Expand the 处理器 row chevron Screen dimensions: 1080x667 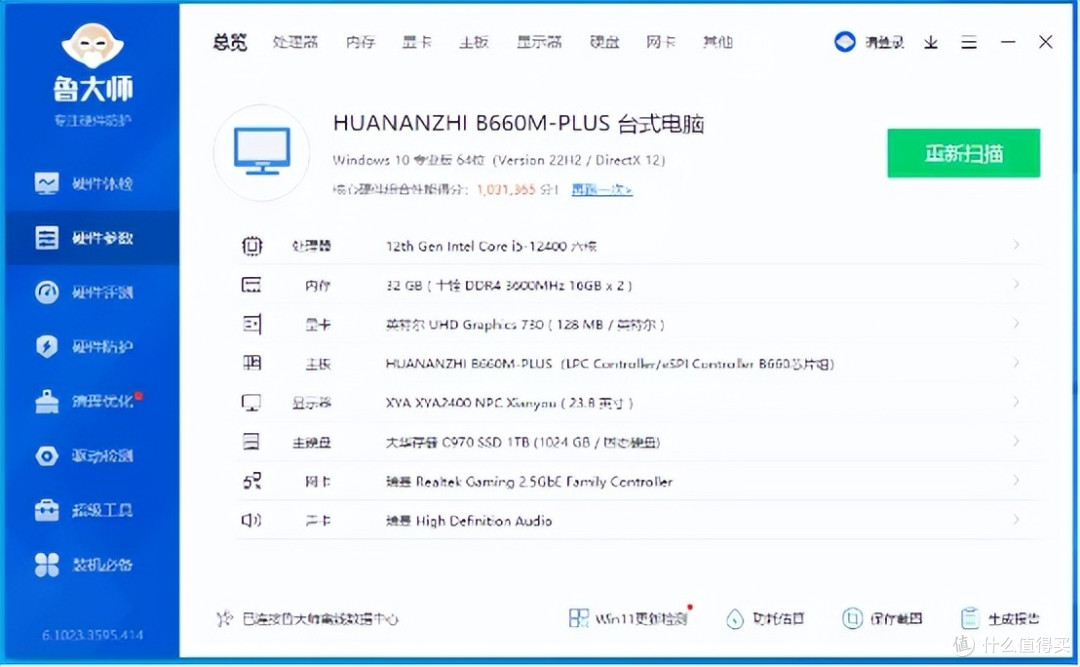[x=1016, y=245]
